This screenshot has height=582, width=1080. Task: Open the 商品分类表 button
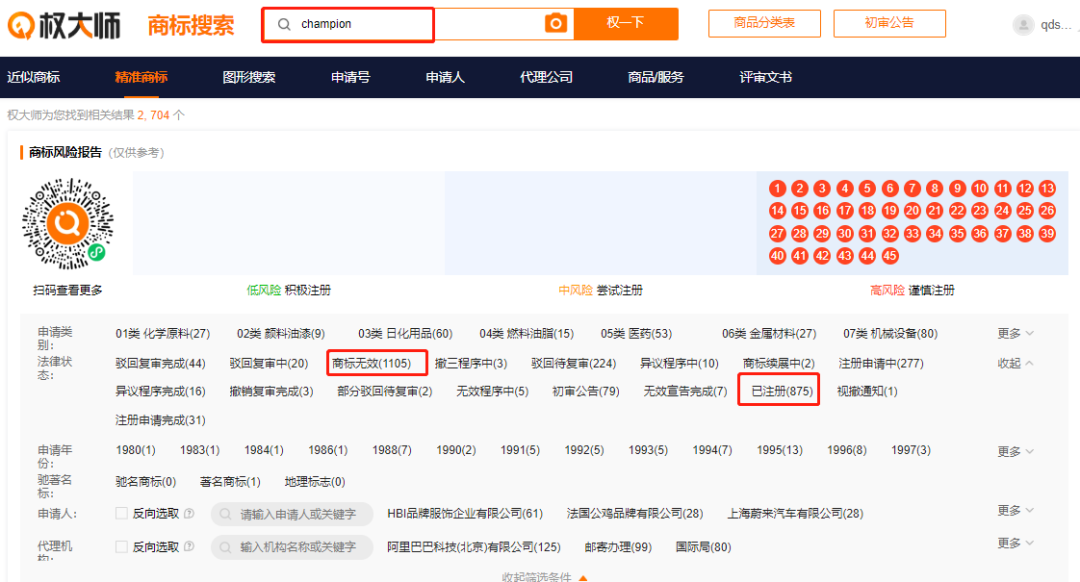coord(765,23)
